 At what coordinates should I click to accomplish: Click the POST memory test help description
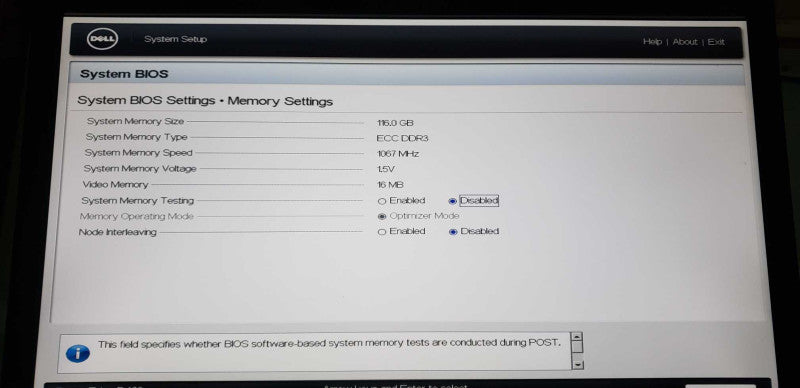329,344
